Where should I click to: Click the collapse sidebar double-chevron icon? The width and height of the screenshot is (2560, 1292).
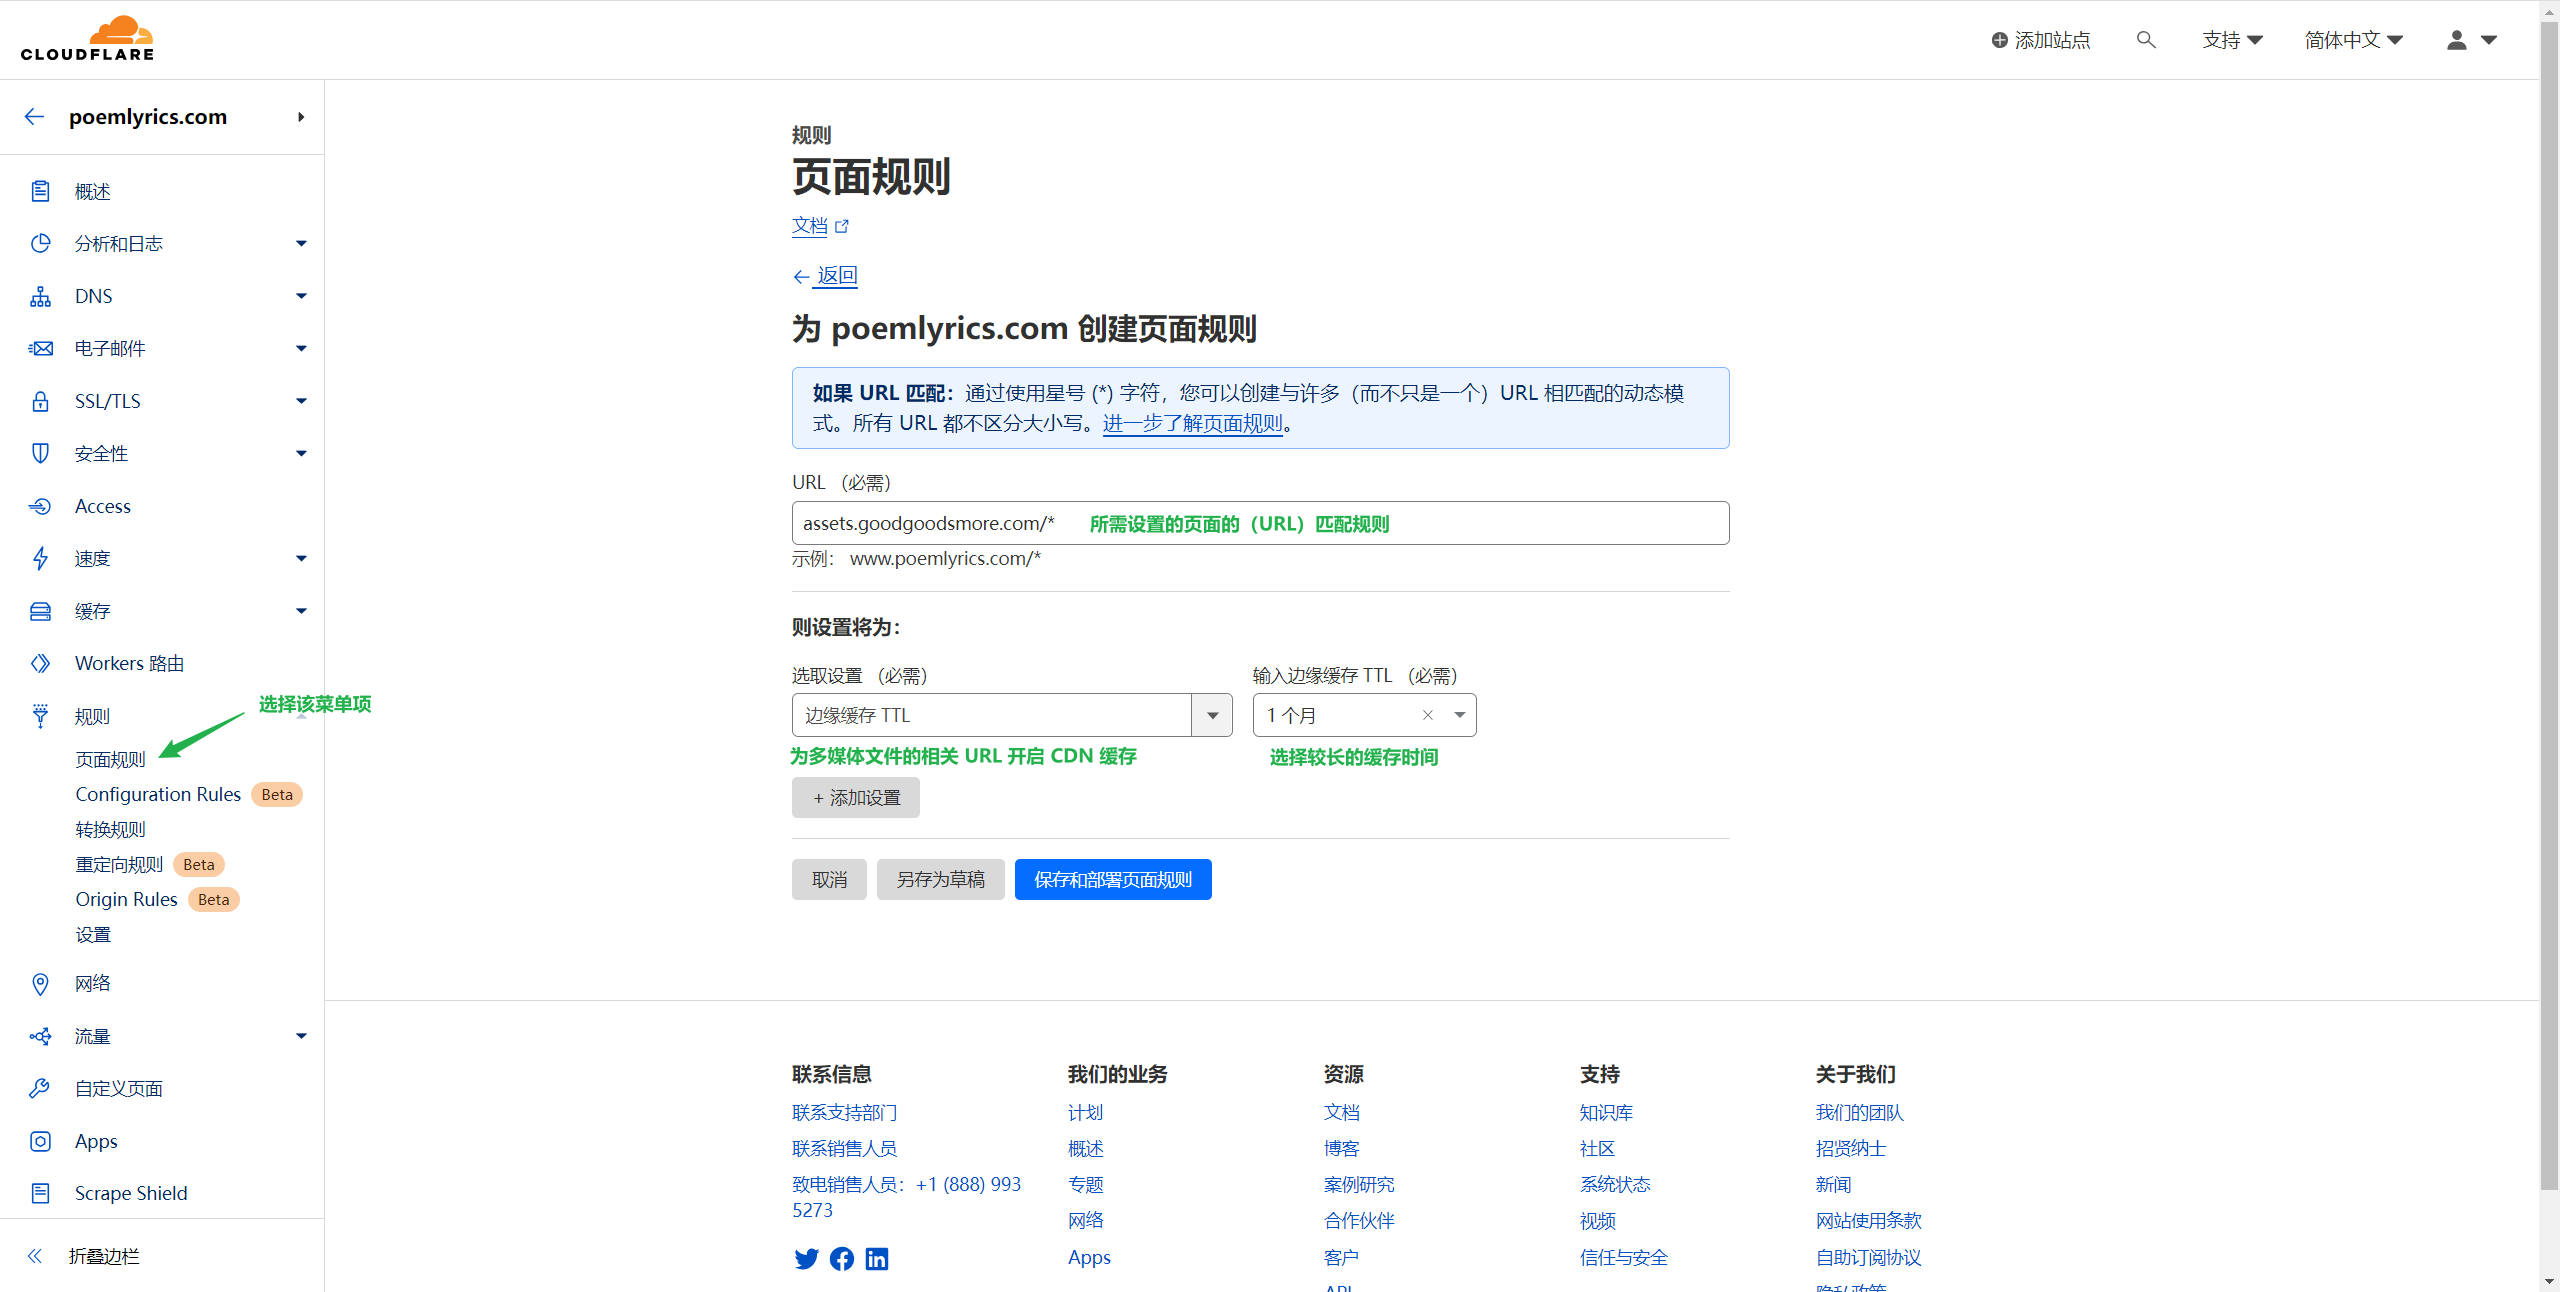pyautogui.click(x=35, y=1256)
